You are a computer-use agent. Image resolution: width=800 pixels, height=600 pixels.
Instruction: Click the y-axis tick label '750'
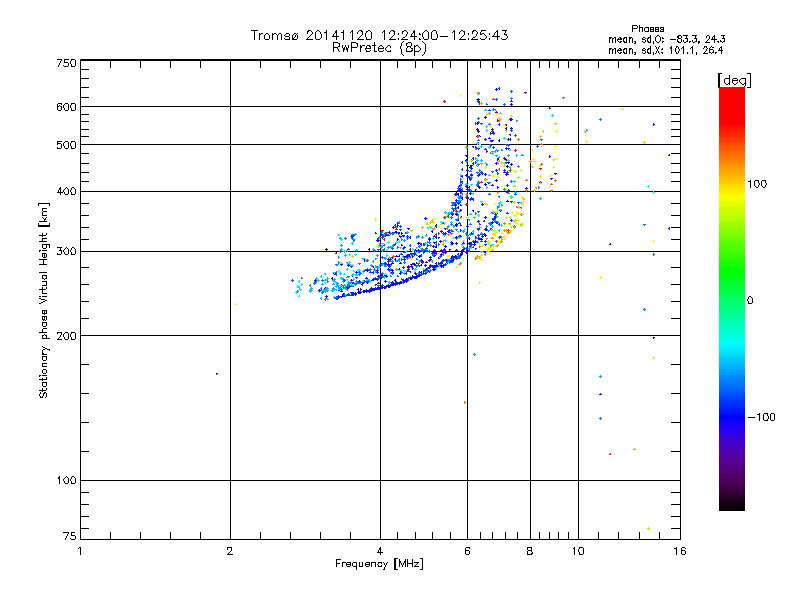(x=66, y=63)
